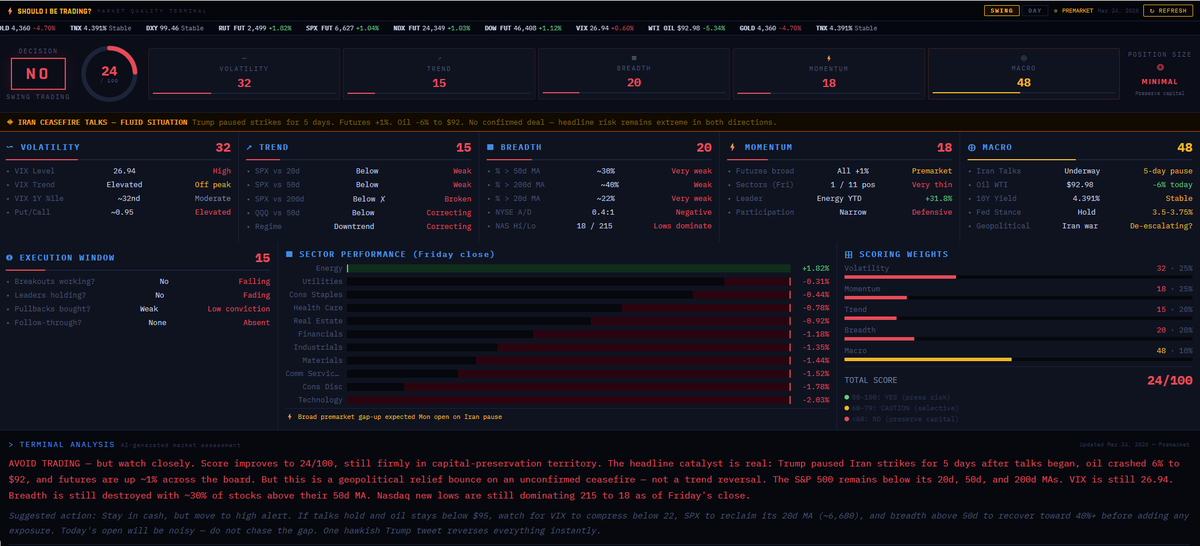Select the DOW FUT 46,408 ticker item
Viewport: 1200px width, 546px height.
pyautogui.click(x=523, y=28)
